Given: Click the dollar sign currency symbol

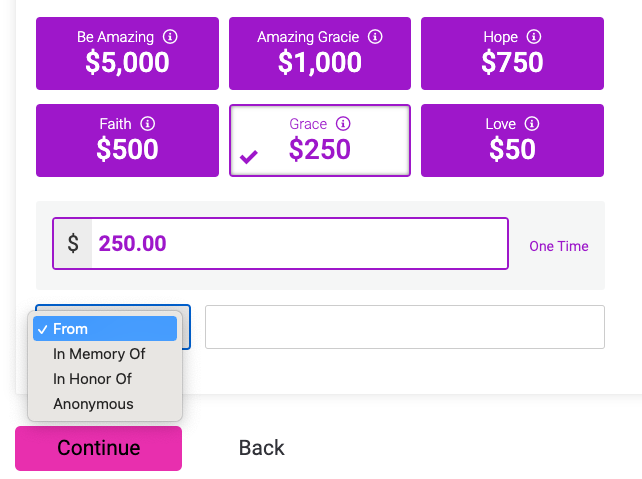Looking at the screenshot, I should coord(73,243).
